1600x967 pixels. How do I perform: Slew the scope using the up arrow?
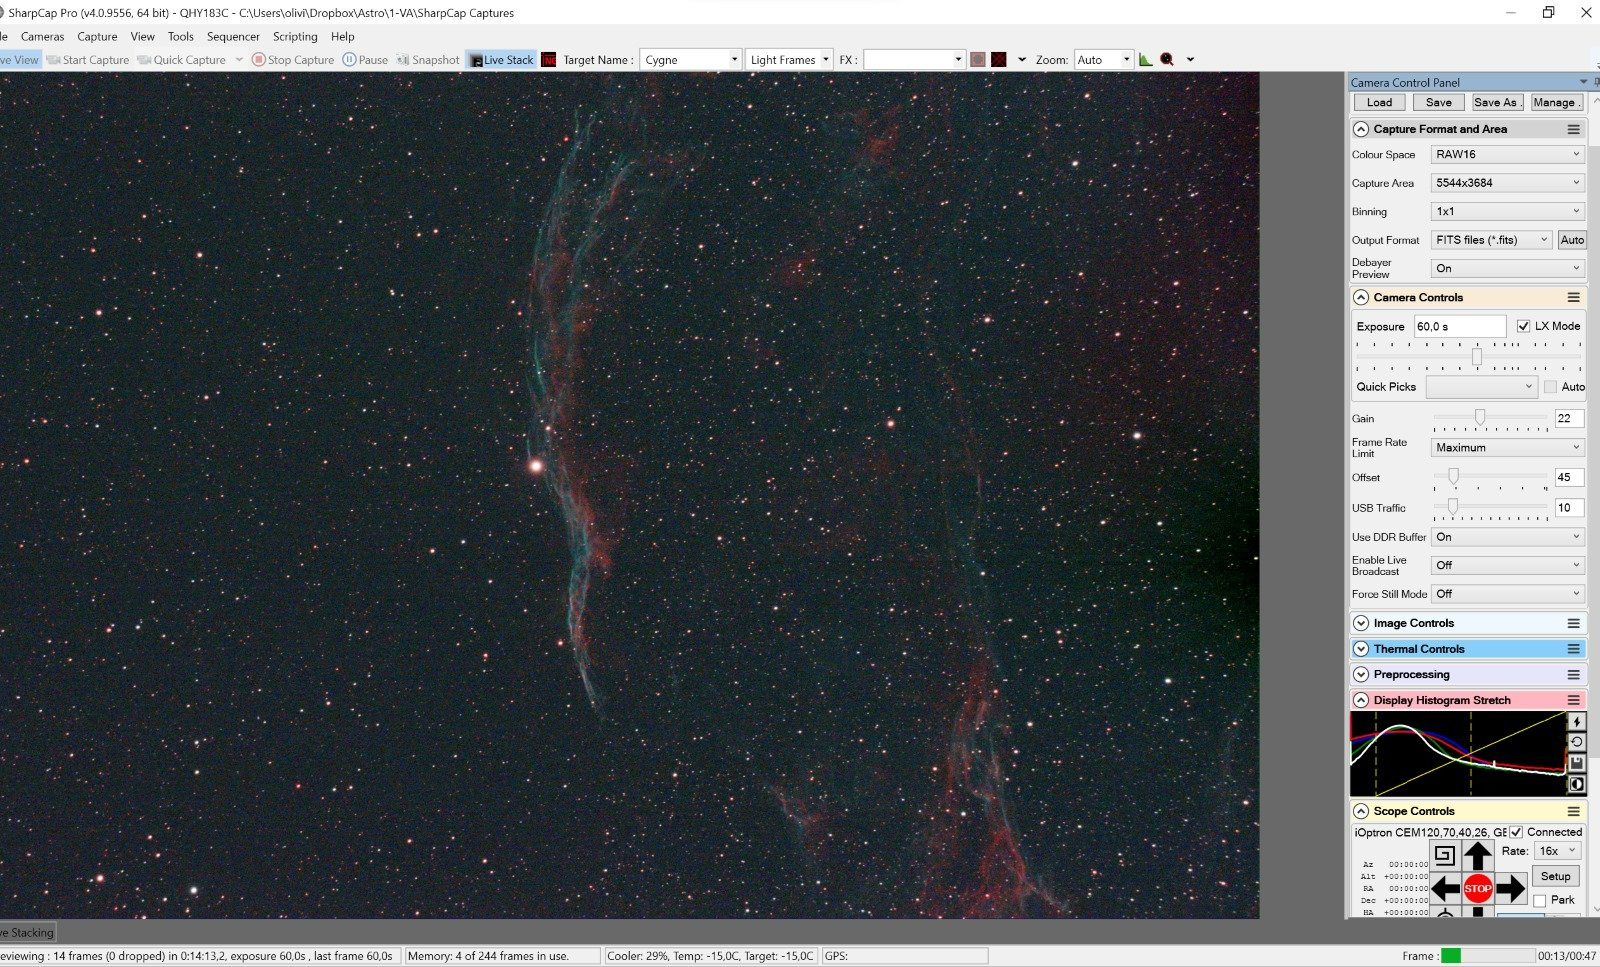coord(1477,856)
